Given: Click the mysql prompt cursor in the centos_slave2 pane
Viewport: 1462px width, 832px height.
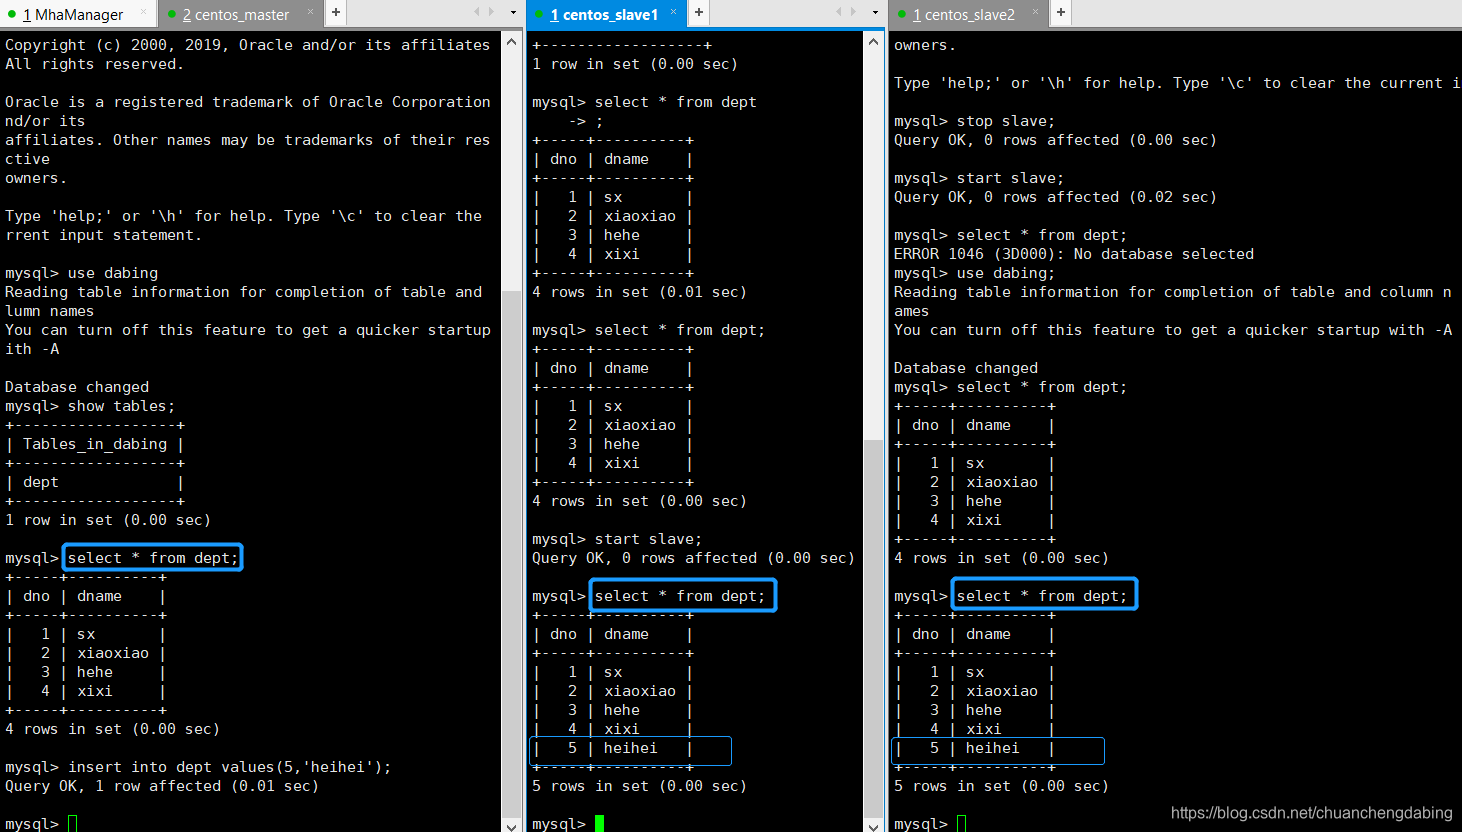Looking at the screenshot, I should [962, 824].
